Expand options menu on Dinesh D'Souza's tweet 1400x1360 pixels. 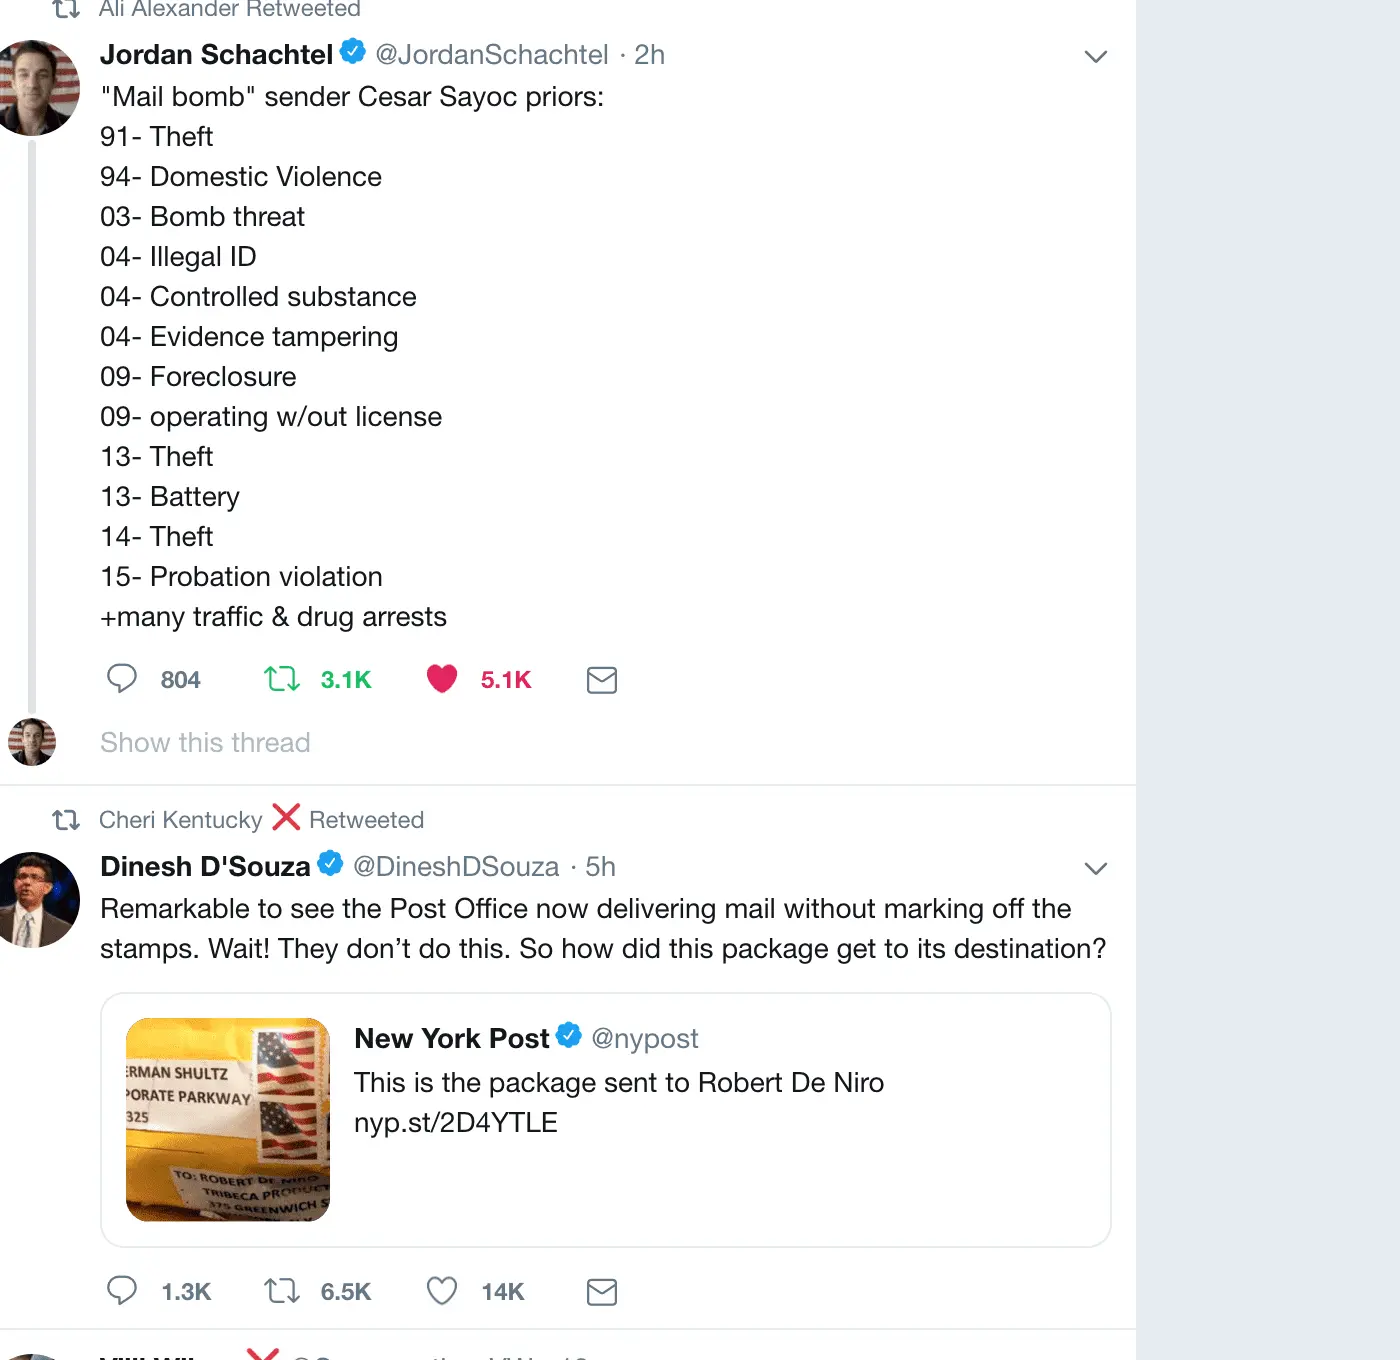tap(1095, 869)
